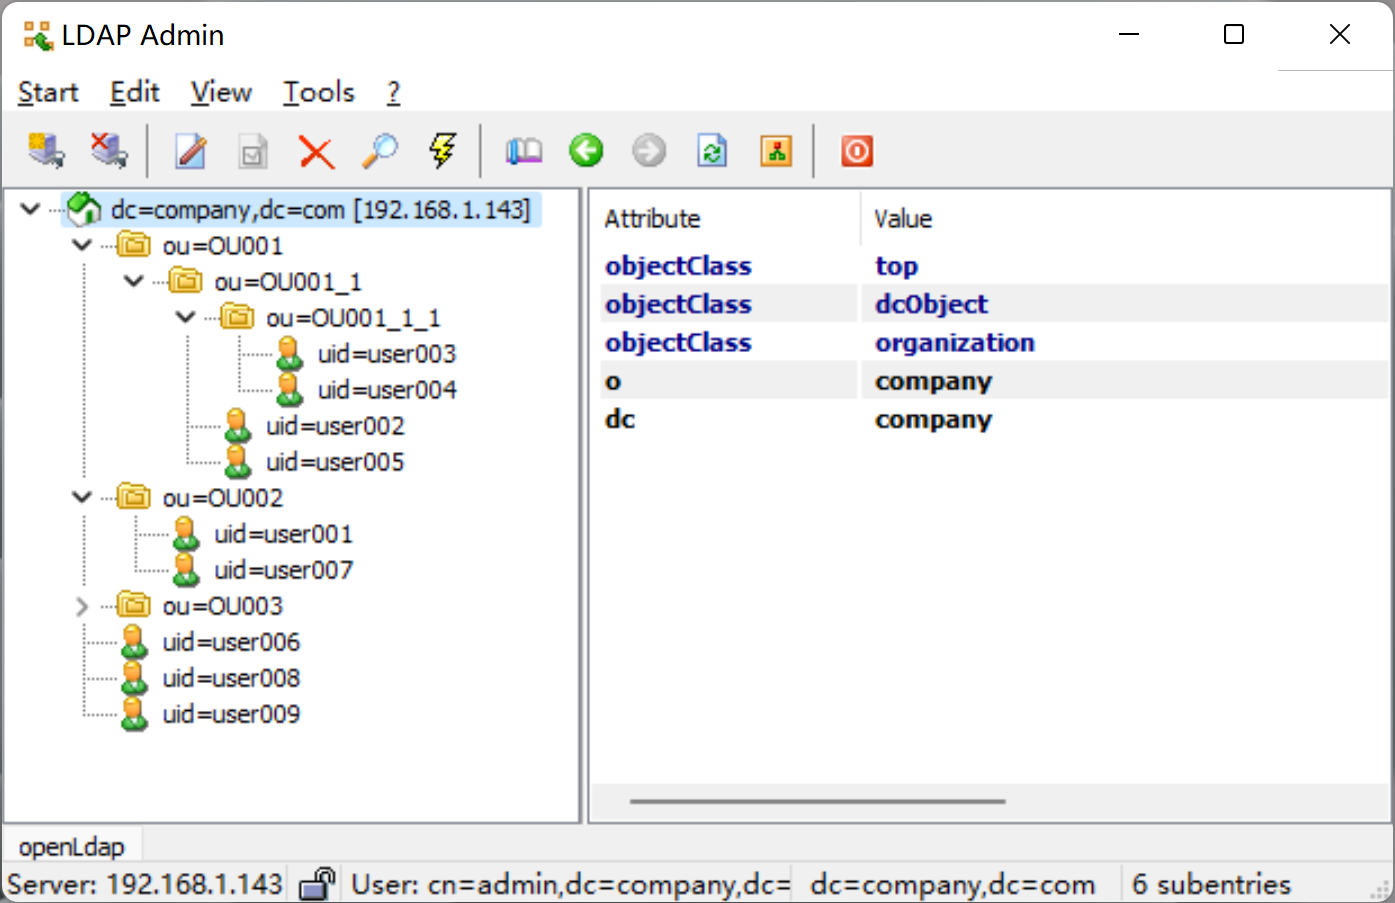Click the Connect to server toolbar icon
Viewport: 1395px width, 903px height.
click(x=46, y=151)
